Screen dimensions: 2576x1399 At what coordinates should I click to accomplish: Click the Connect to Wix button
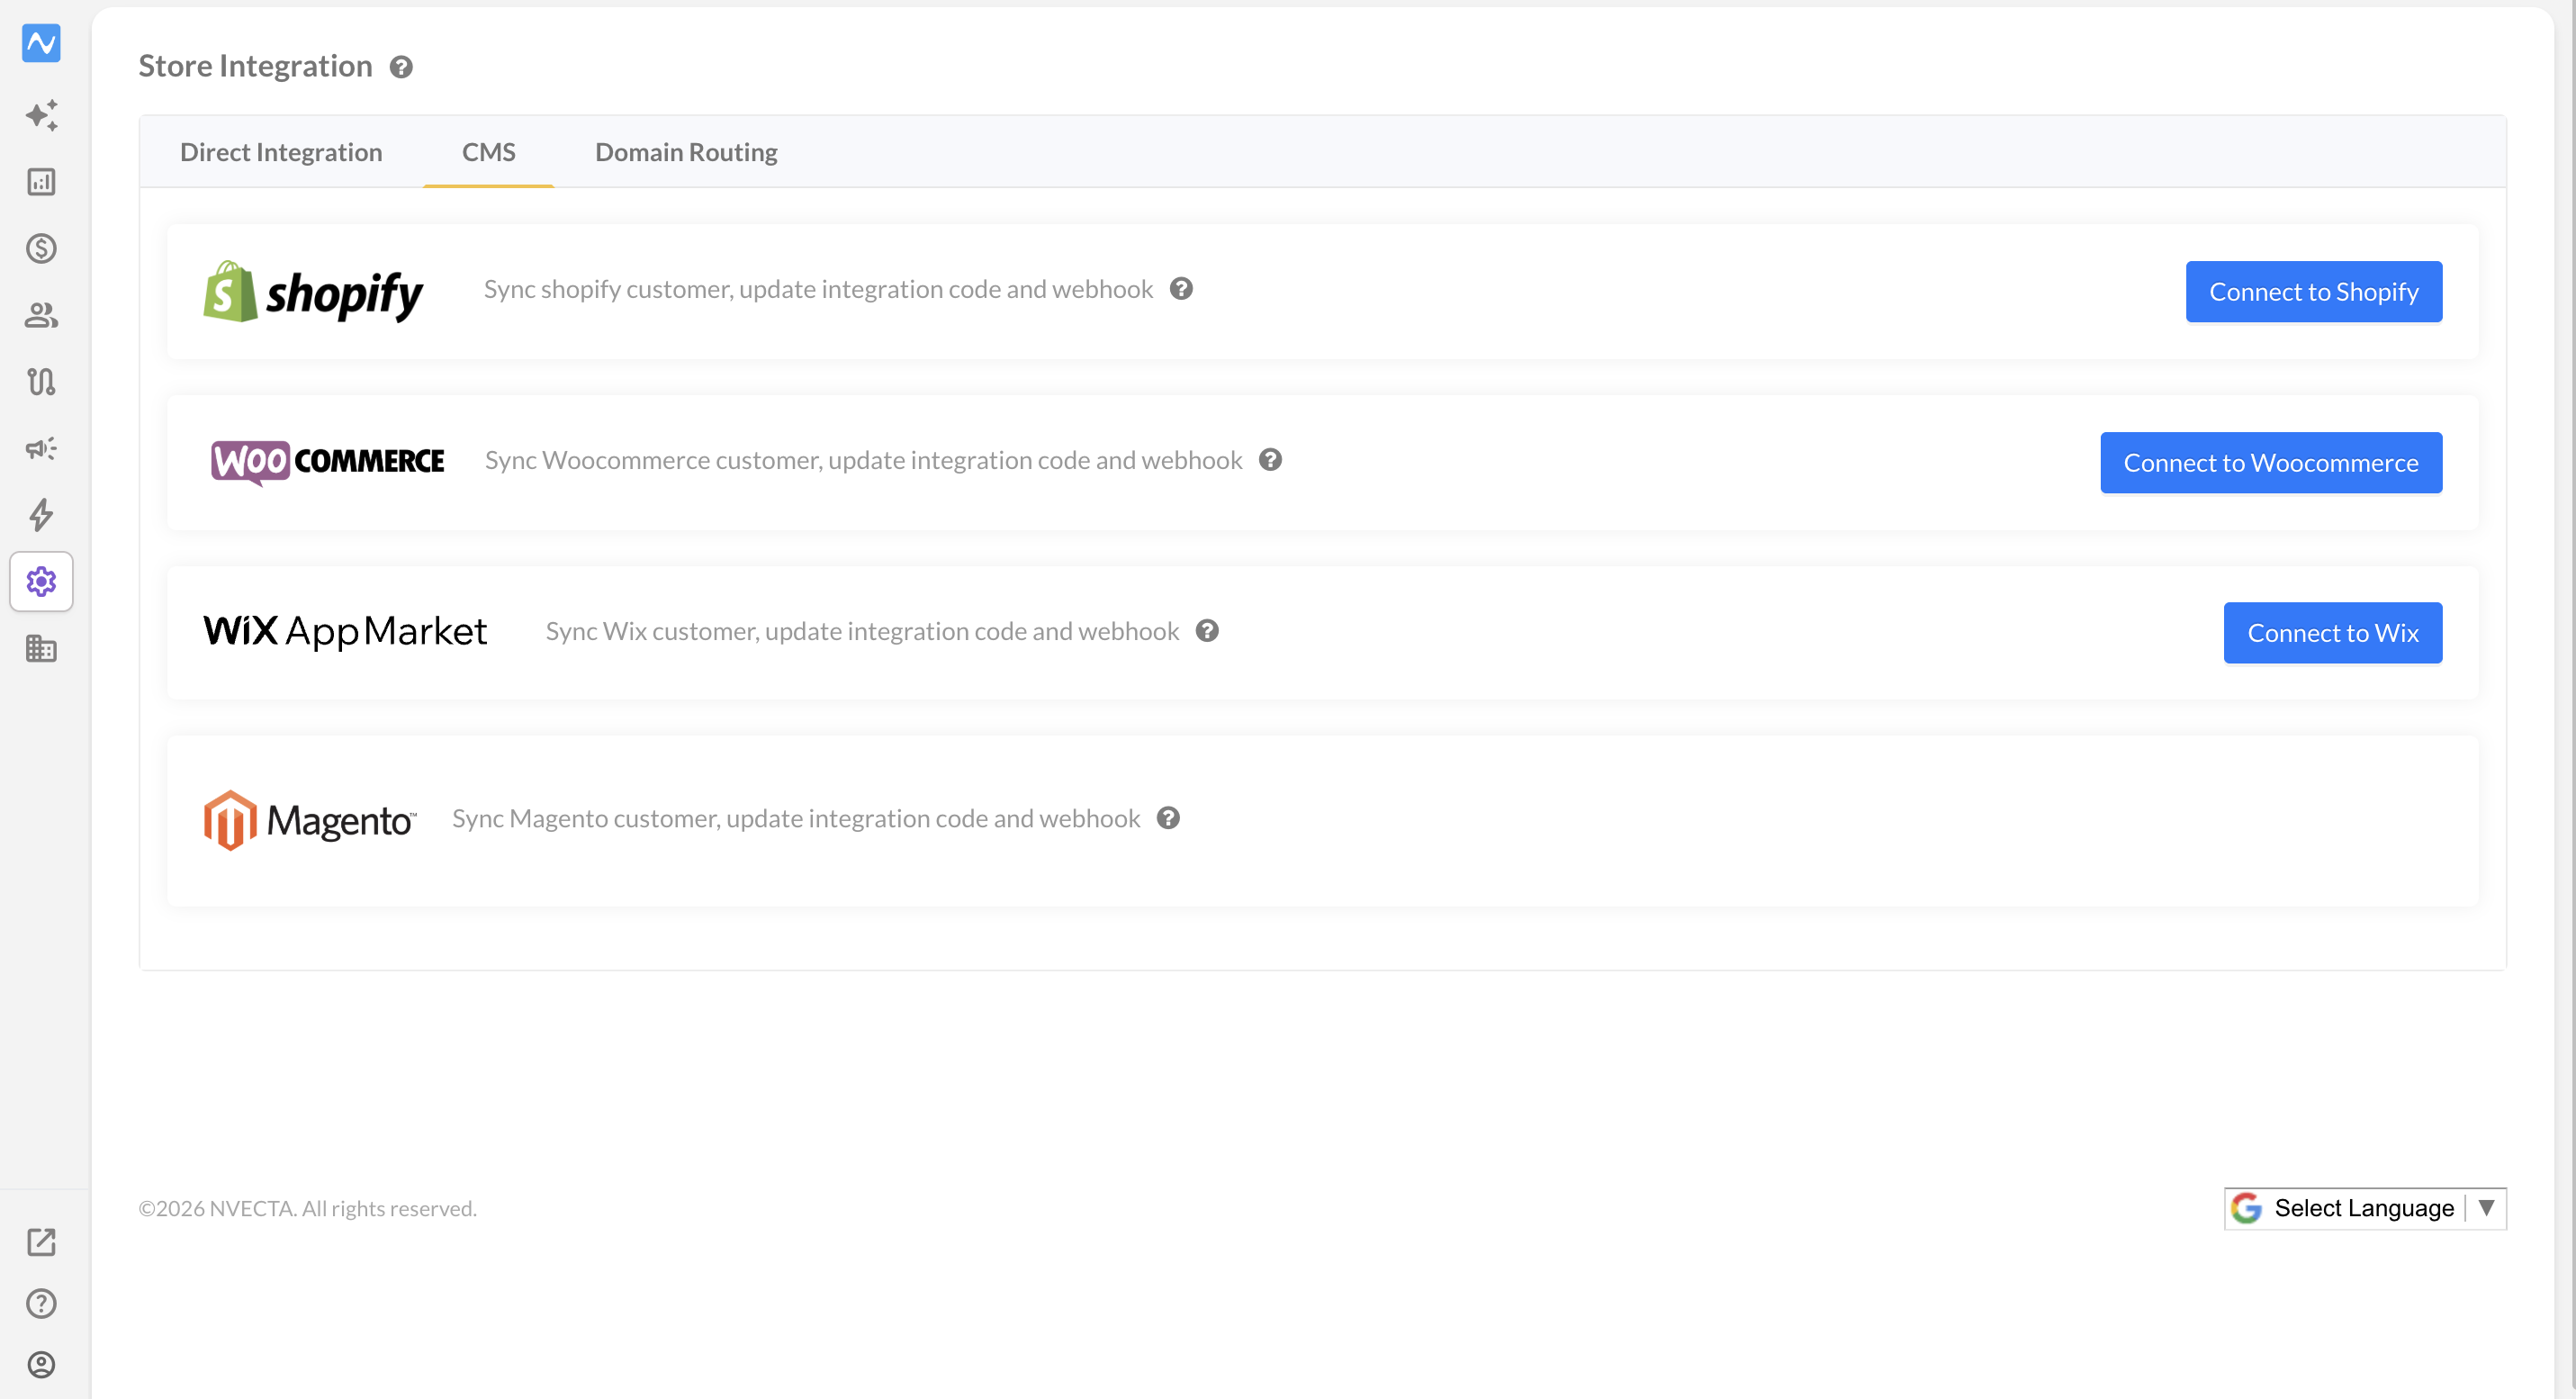pyautogui.click(x=2333, y=633)
